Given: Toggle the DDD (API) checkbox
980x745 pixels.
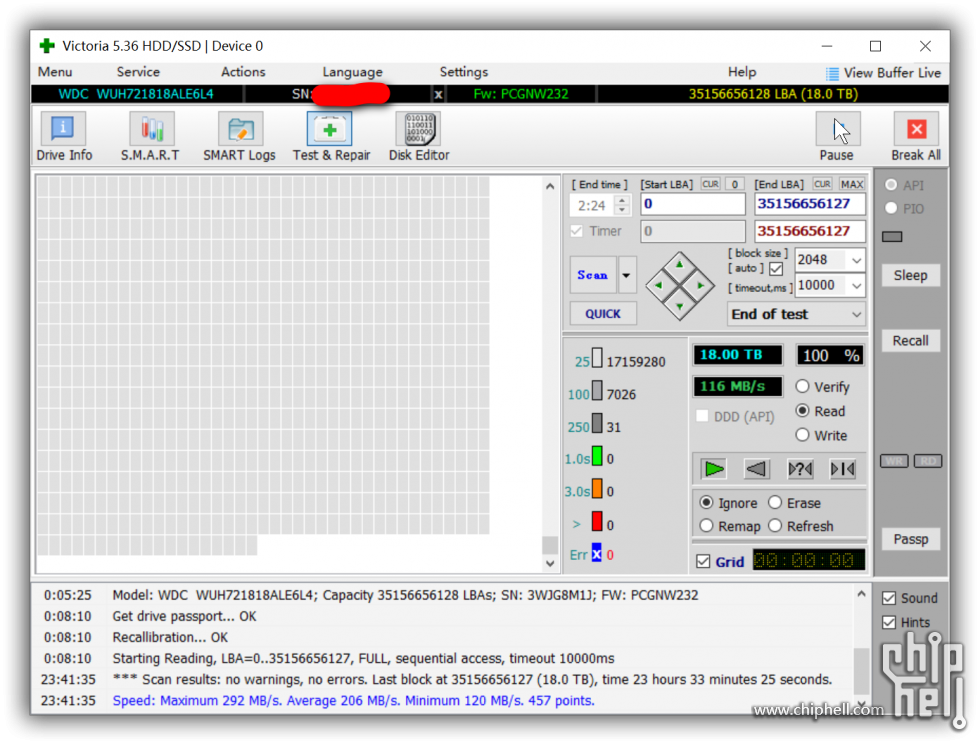Looking at the screenshot, I should [702, 416].
